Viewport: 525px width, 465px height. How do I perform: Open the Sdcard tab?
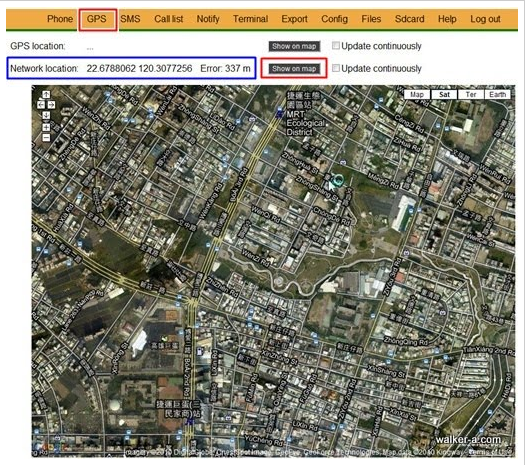409,19
